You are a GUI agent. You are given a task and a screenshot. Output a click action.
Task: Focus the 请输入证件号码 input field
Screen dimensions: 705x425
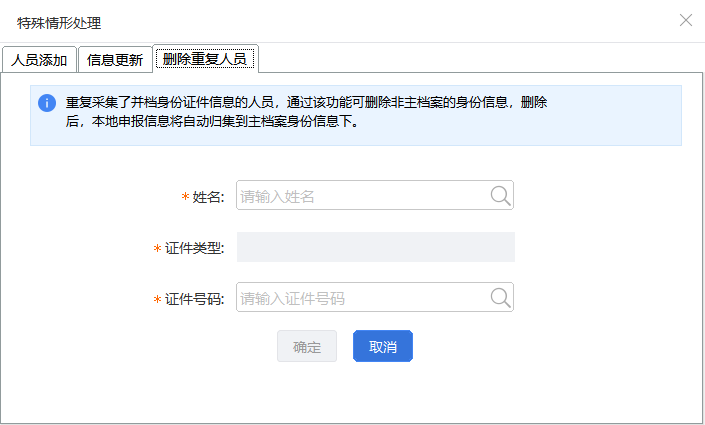pos(362,297)
